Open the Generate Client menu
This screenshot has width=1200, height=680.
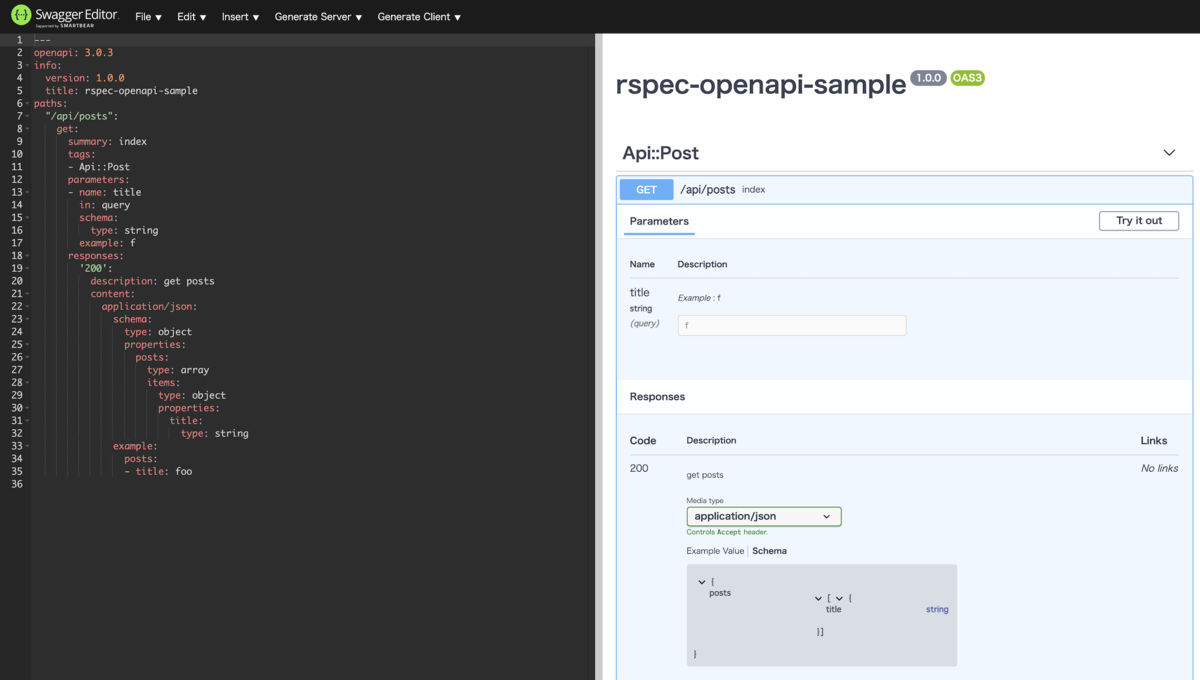pyautogui.click(x=420, y=17)
